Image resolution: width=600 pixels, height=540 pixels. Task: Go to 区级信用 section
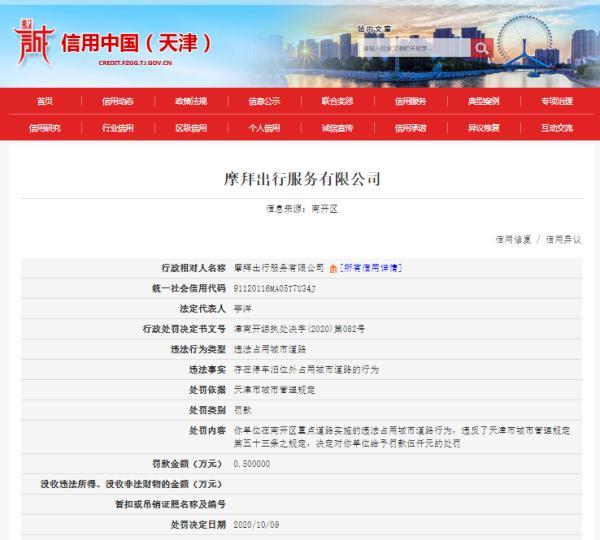191,128
